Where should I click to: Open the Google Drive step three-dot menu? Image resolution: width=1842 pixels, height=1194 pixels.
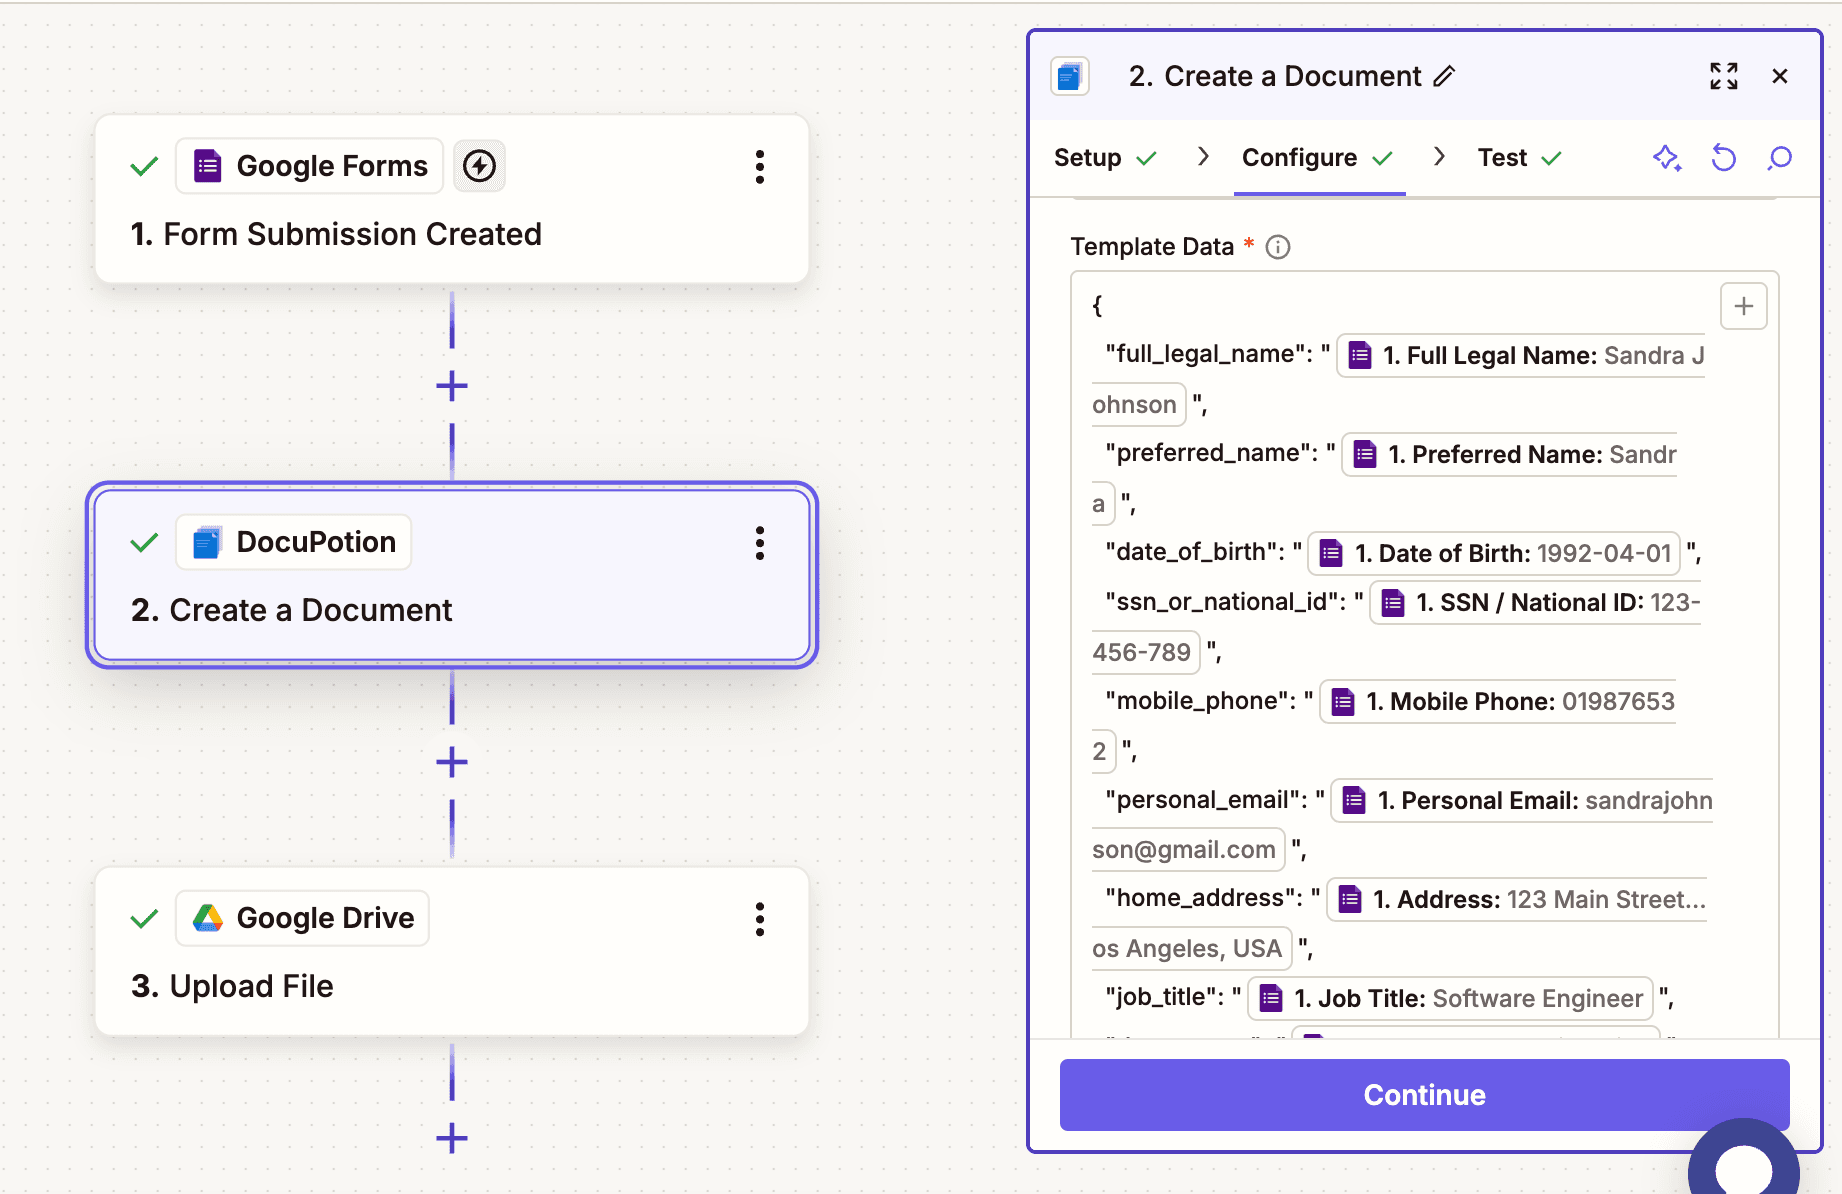point(760,919)
